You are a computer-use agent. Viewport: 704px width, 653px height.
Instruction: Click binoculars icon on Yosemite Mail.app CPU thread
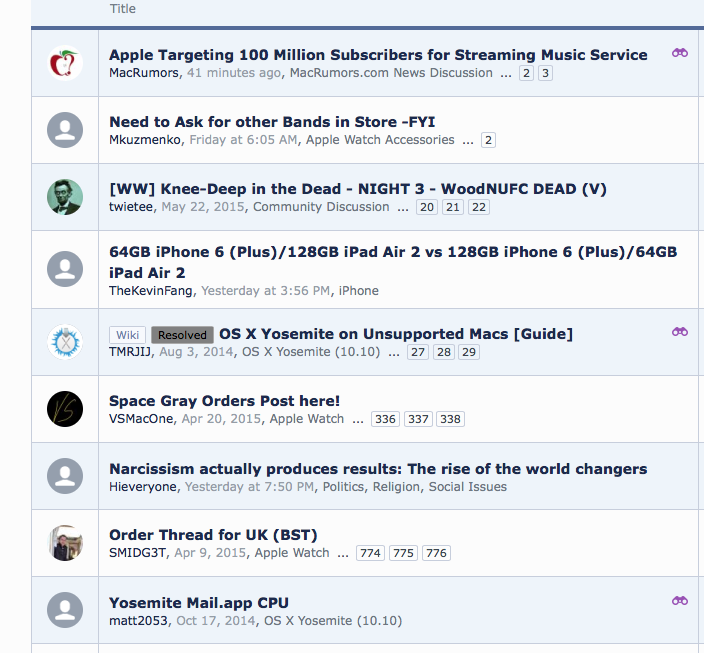tap(680, 601)
